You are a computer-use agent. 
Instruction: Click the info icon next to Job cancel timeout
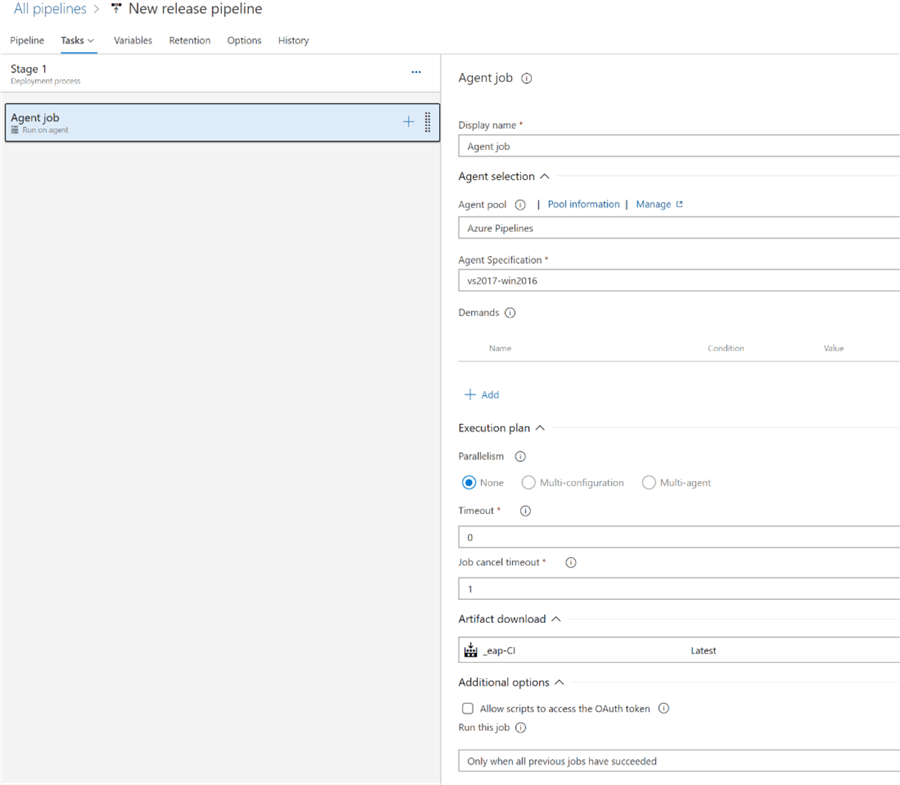coord(571,563)
